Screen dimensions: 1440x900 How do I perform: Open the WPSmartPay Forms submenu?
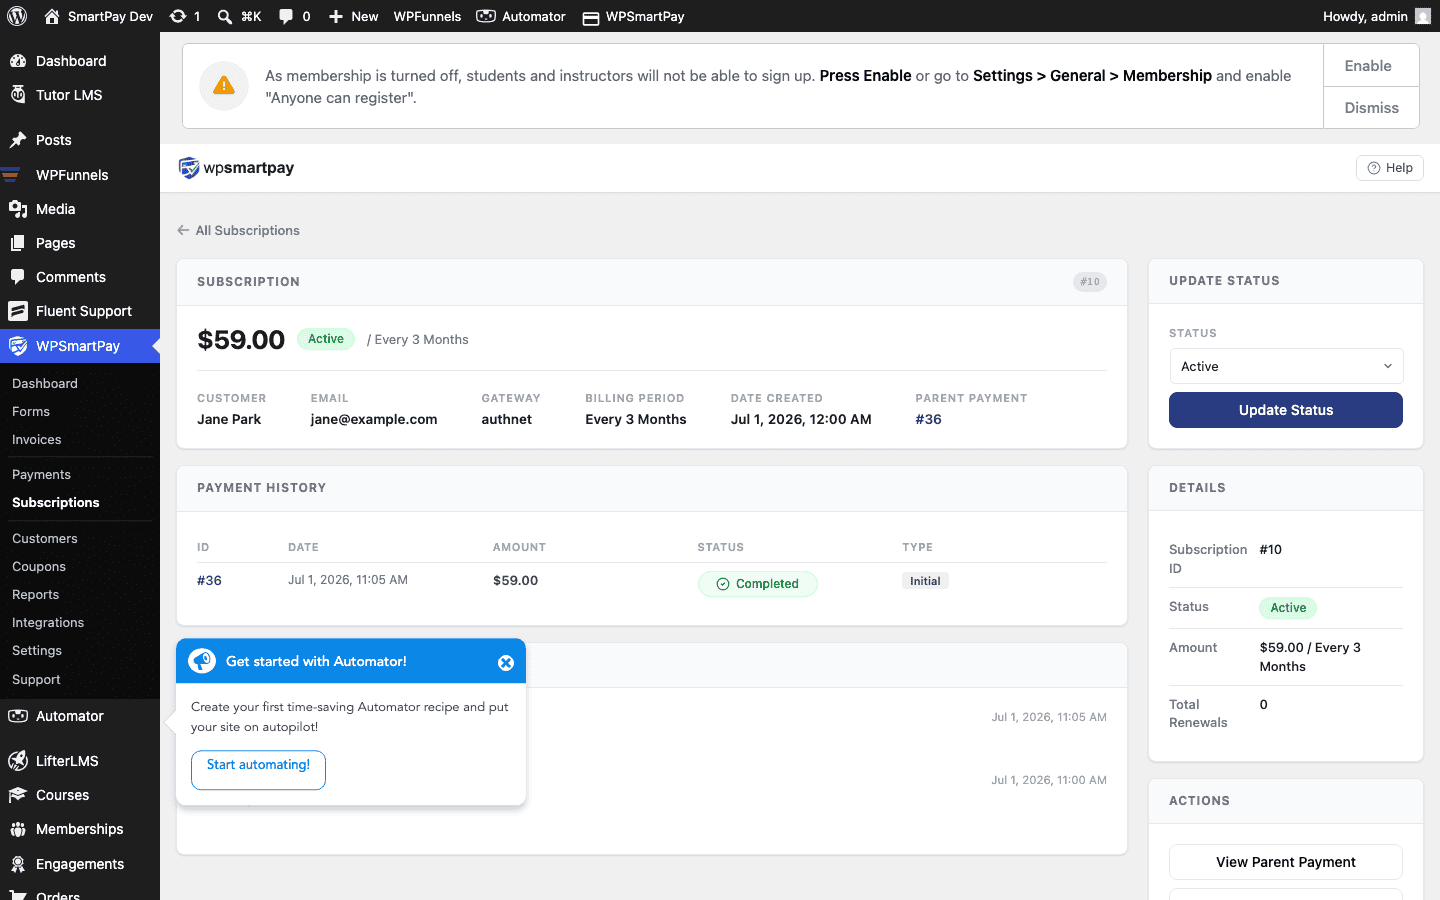[31, 411]
